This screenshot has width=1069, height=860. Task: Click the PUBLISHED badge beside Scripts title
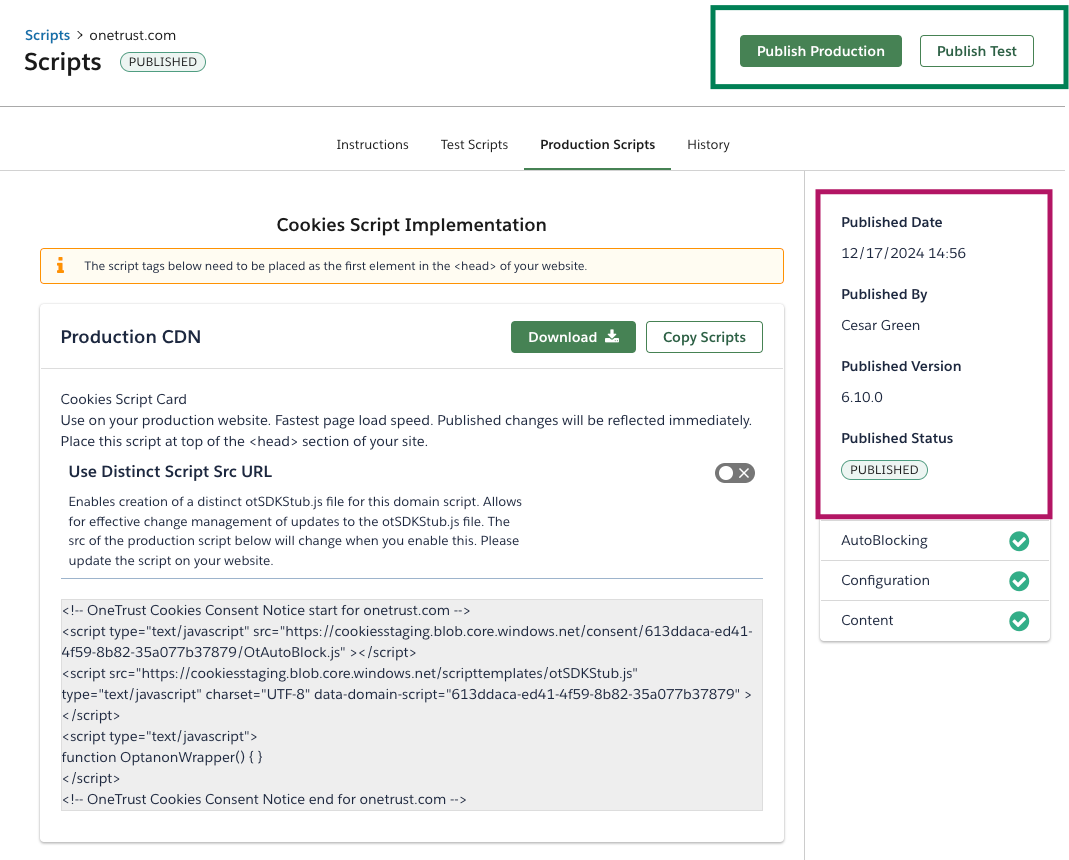[x=163, y=62]
